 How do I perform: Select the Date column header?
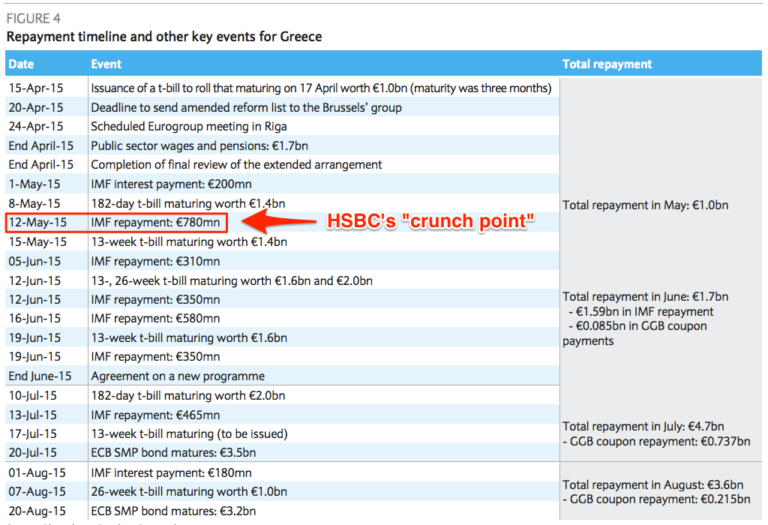pyautogui.click(x=24, y=64)
